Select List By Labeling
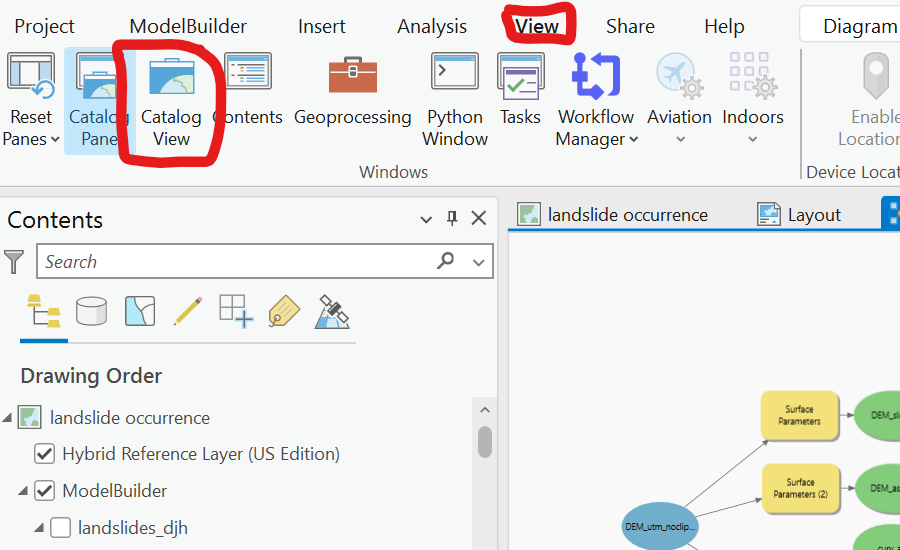This screenshot has width=900, height=550. tap(284, 311)
